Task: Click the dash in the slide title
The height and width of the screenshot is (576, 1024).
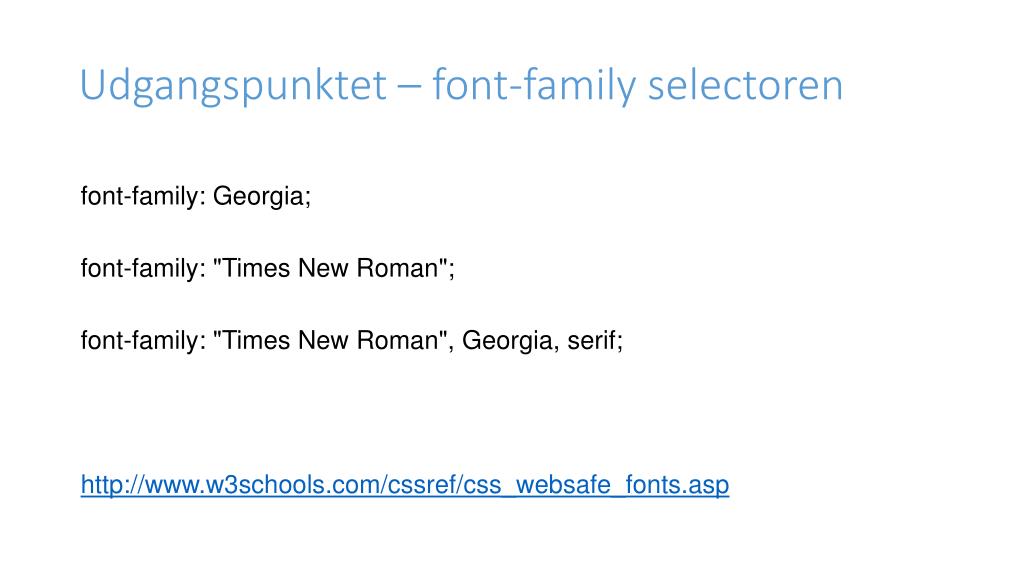Action: [409, 87]
